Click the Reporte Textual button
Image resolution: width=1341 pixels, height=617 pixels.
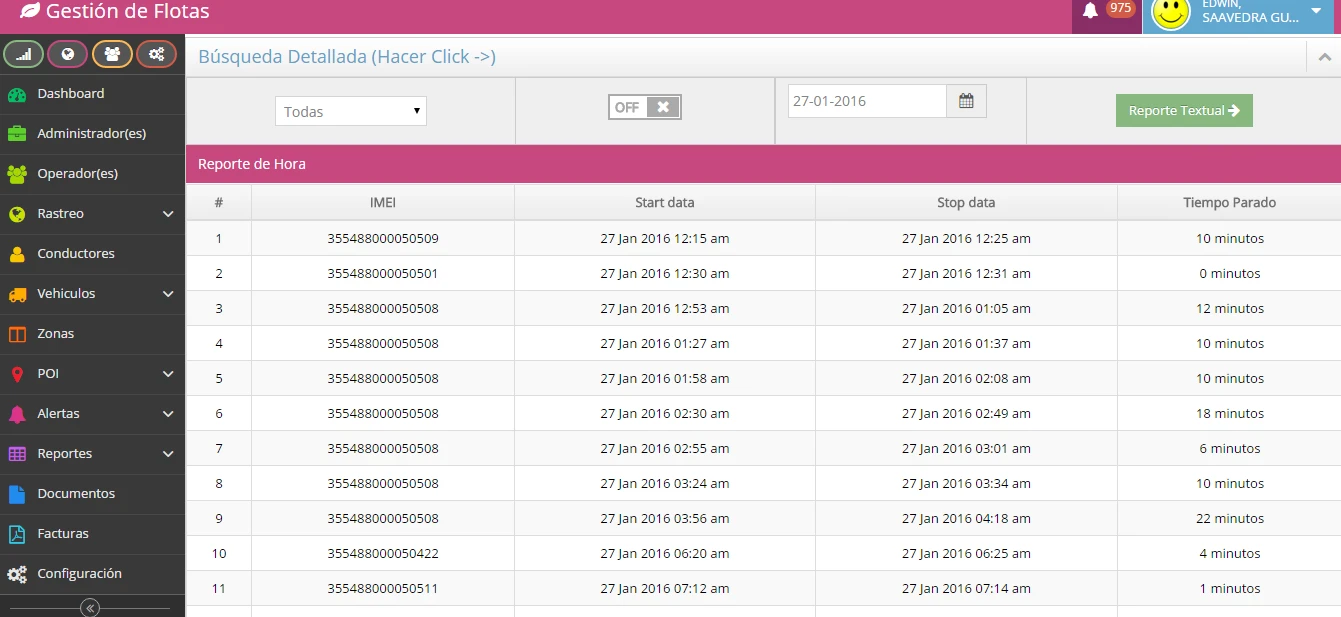1184,111
